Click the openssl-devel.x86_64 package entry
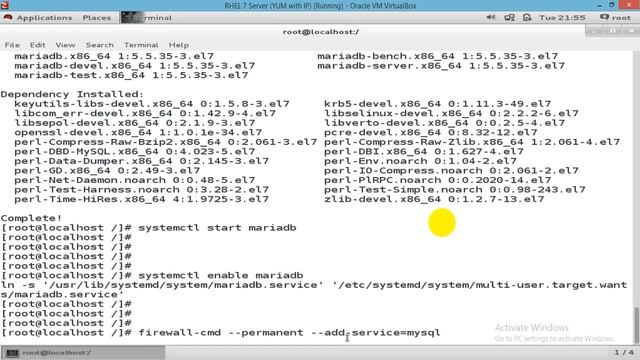This screenshot has width=640, height=360. tap(138, 133)
